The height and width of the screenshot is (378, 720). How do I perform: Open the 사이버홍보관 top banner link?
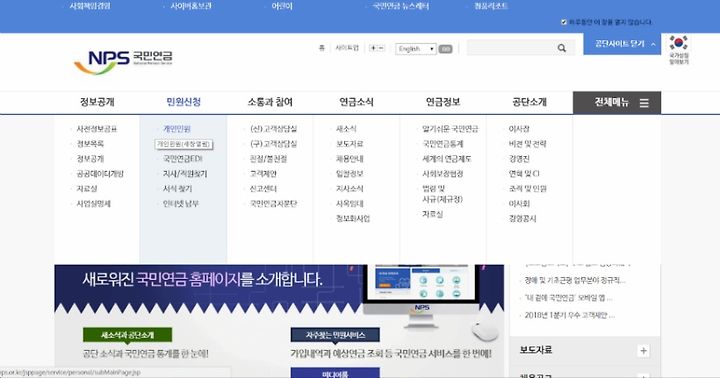[x=191, y=6]
